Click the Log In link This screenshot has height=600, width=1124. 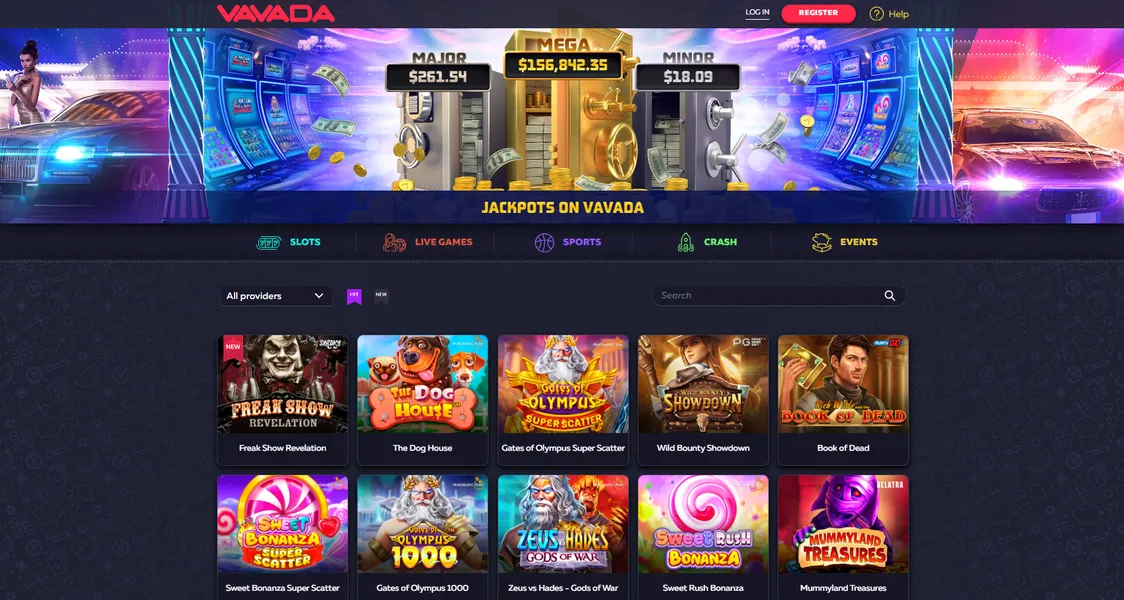(x=757, y=12)
